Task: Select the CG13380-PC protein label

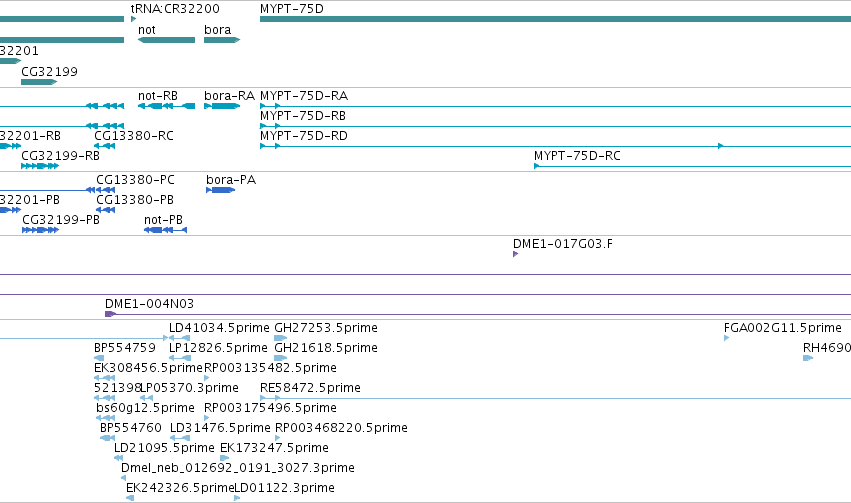Action: point(135,180)
